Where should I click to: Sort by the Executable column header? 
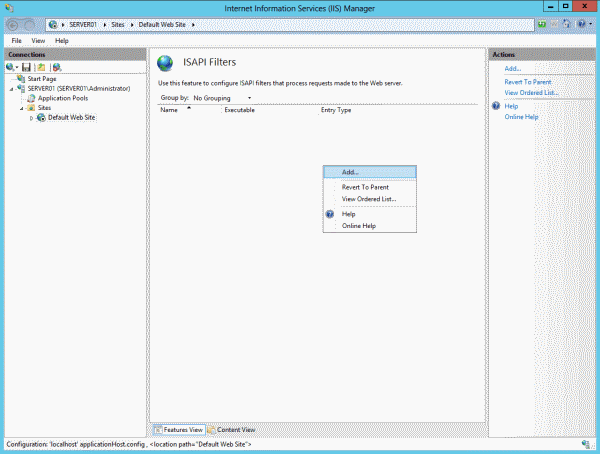tap(240, 110)
